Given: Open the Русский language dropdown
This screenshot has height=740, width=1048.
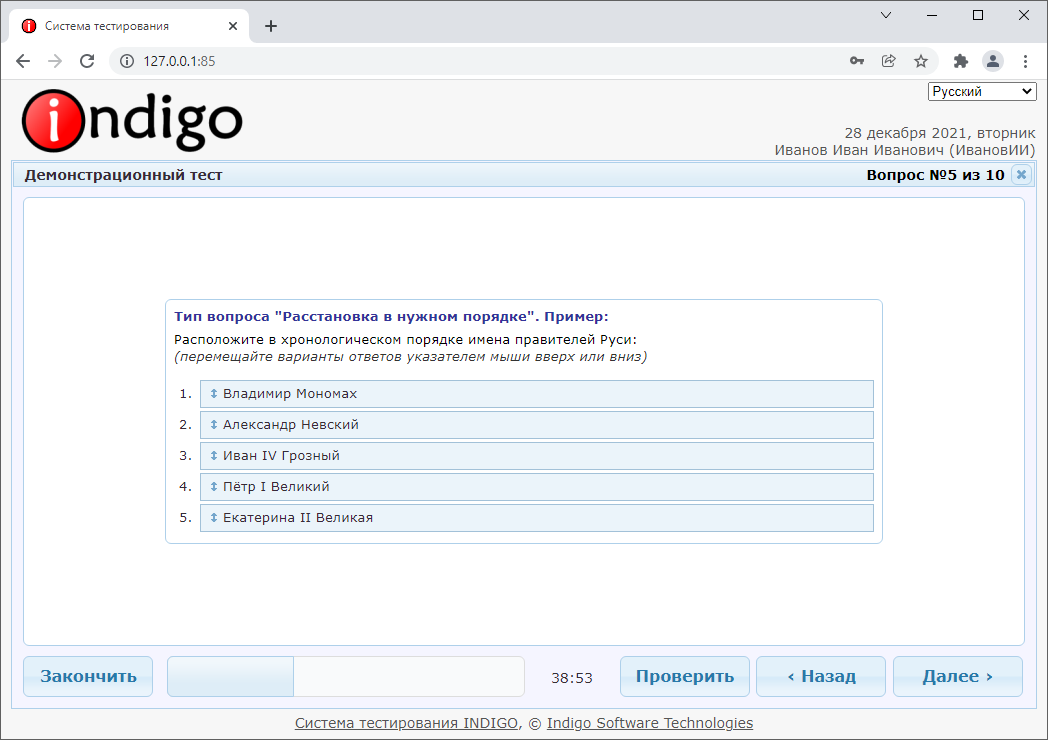Looking at the screenshot, I should pyautogui.click(x=982, y=92).
